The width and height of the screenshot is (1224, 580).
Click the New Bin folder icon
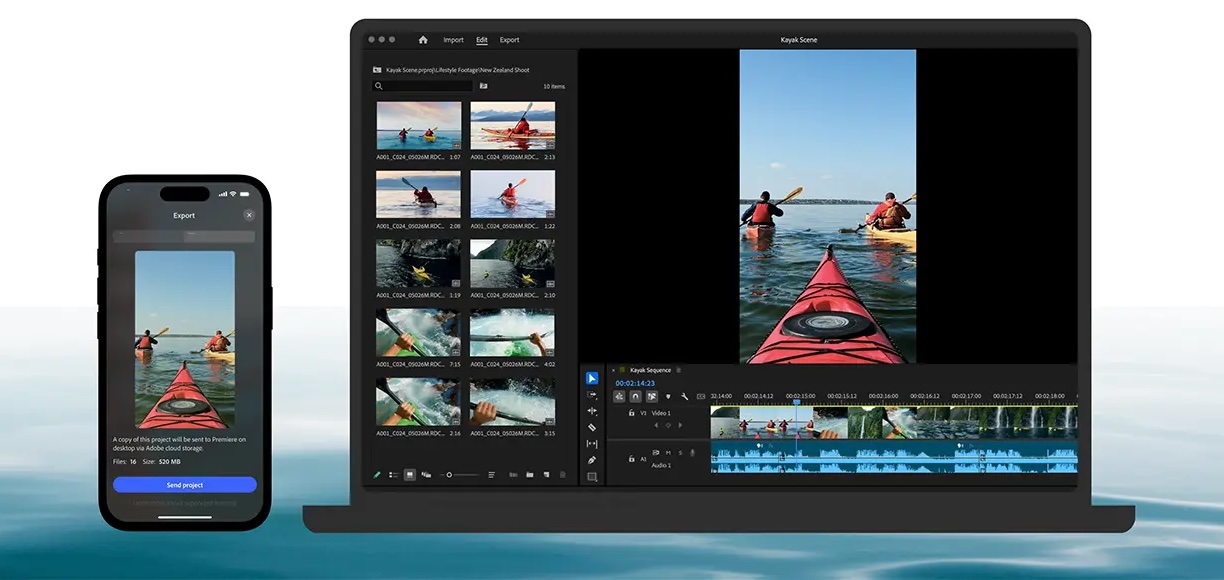pyautogui.click(x=530, y=475)
